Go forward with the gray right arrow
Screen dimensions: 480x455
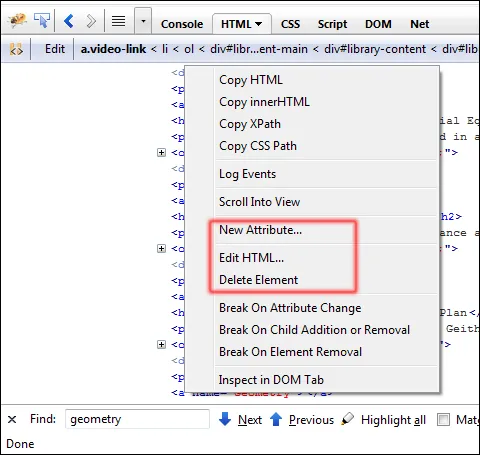click(91, 21)
